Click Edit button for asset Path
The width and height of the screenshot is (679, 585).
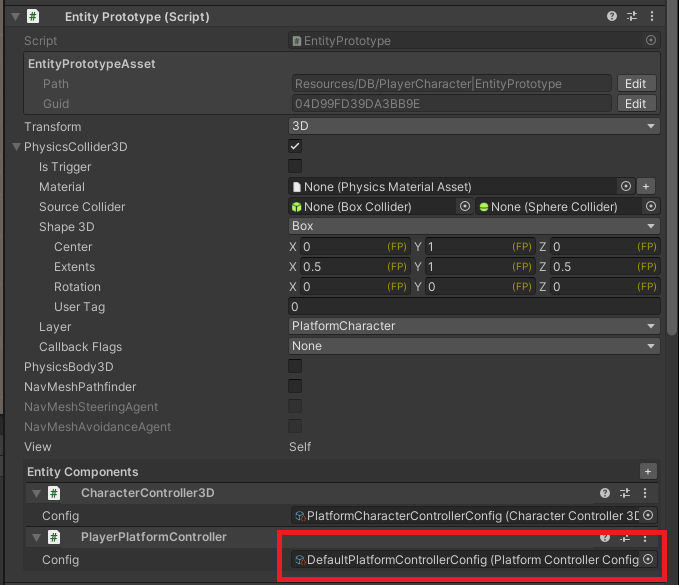pos(636,83)
